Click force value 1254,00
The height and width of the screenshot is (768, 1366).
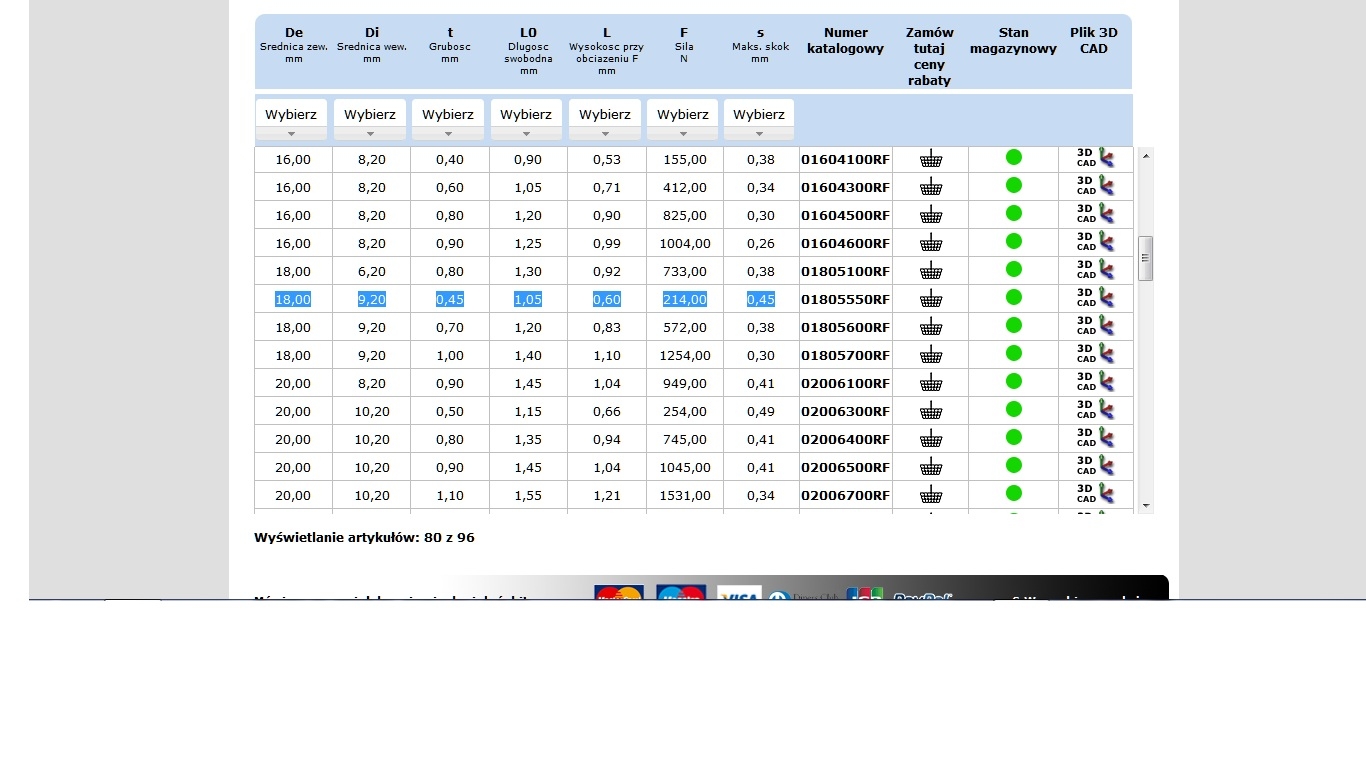685,355
